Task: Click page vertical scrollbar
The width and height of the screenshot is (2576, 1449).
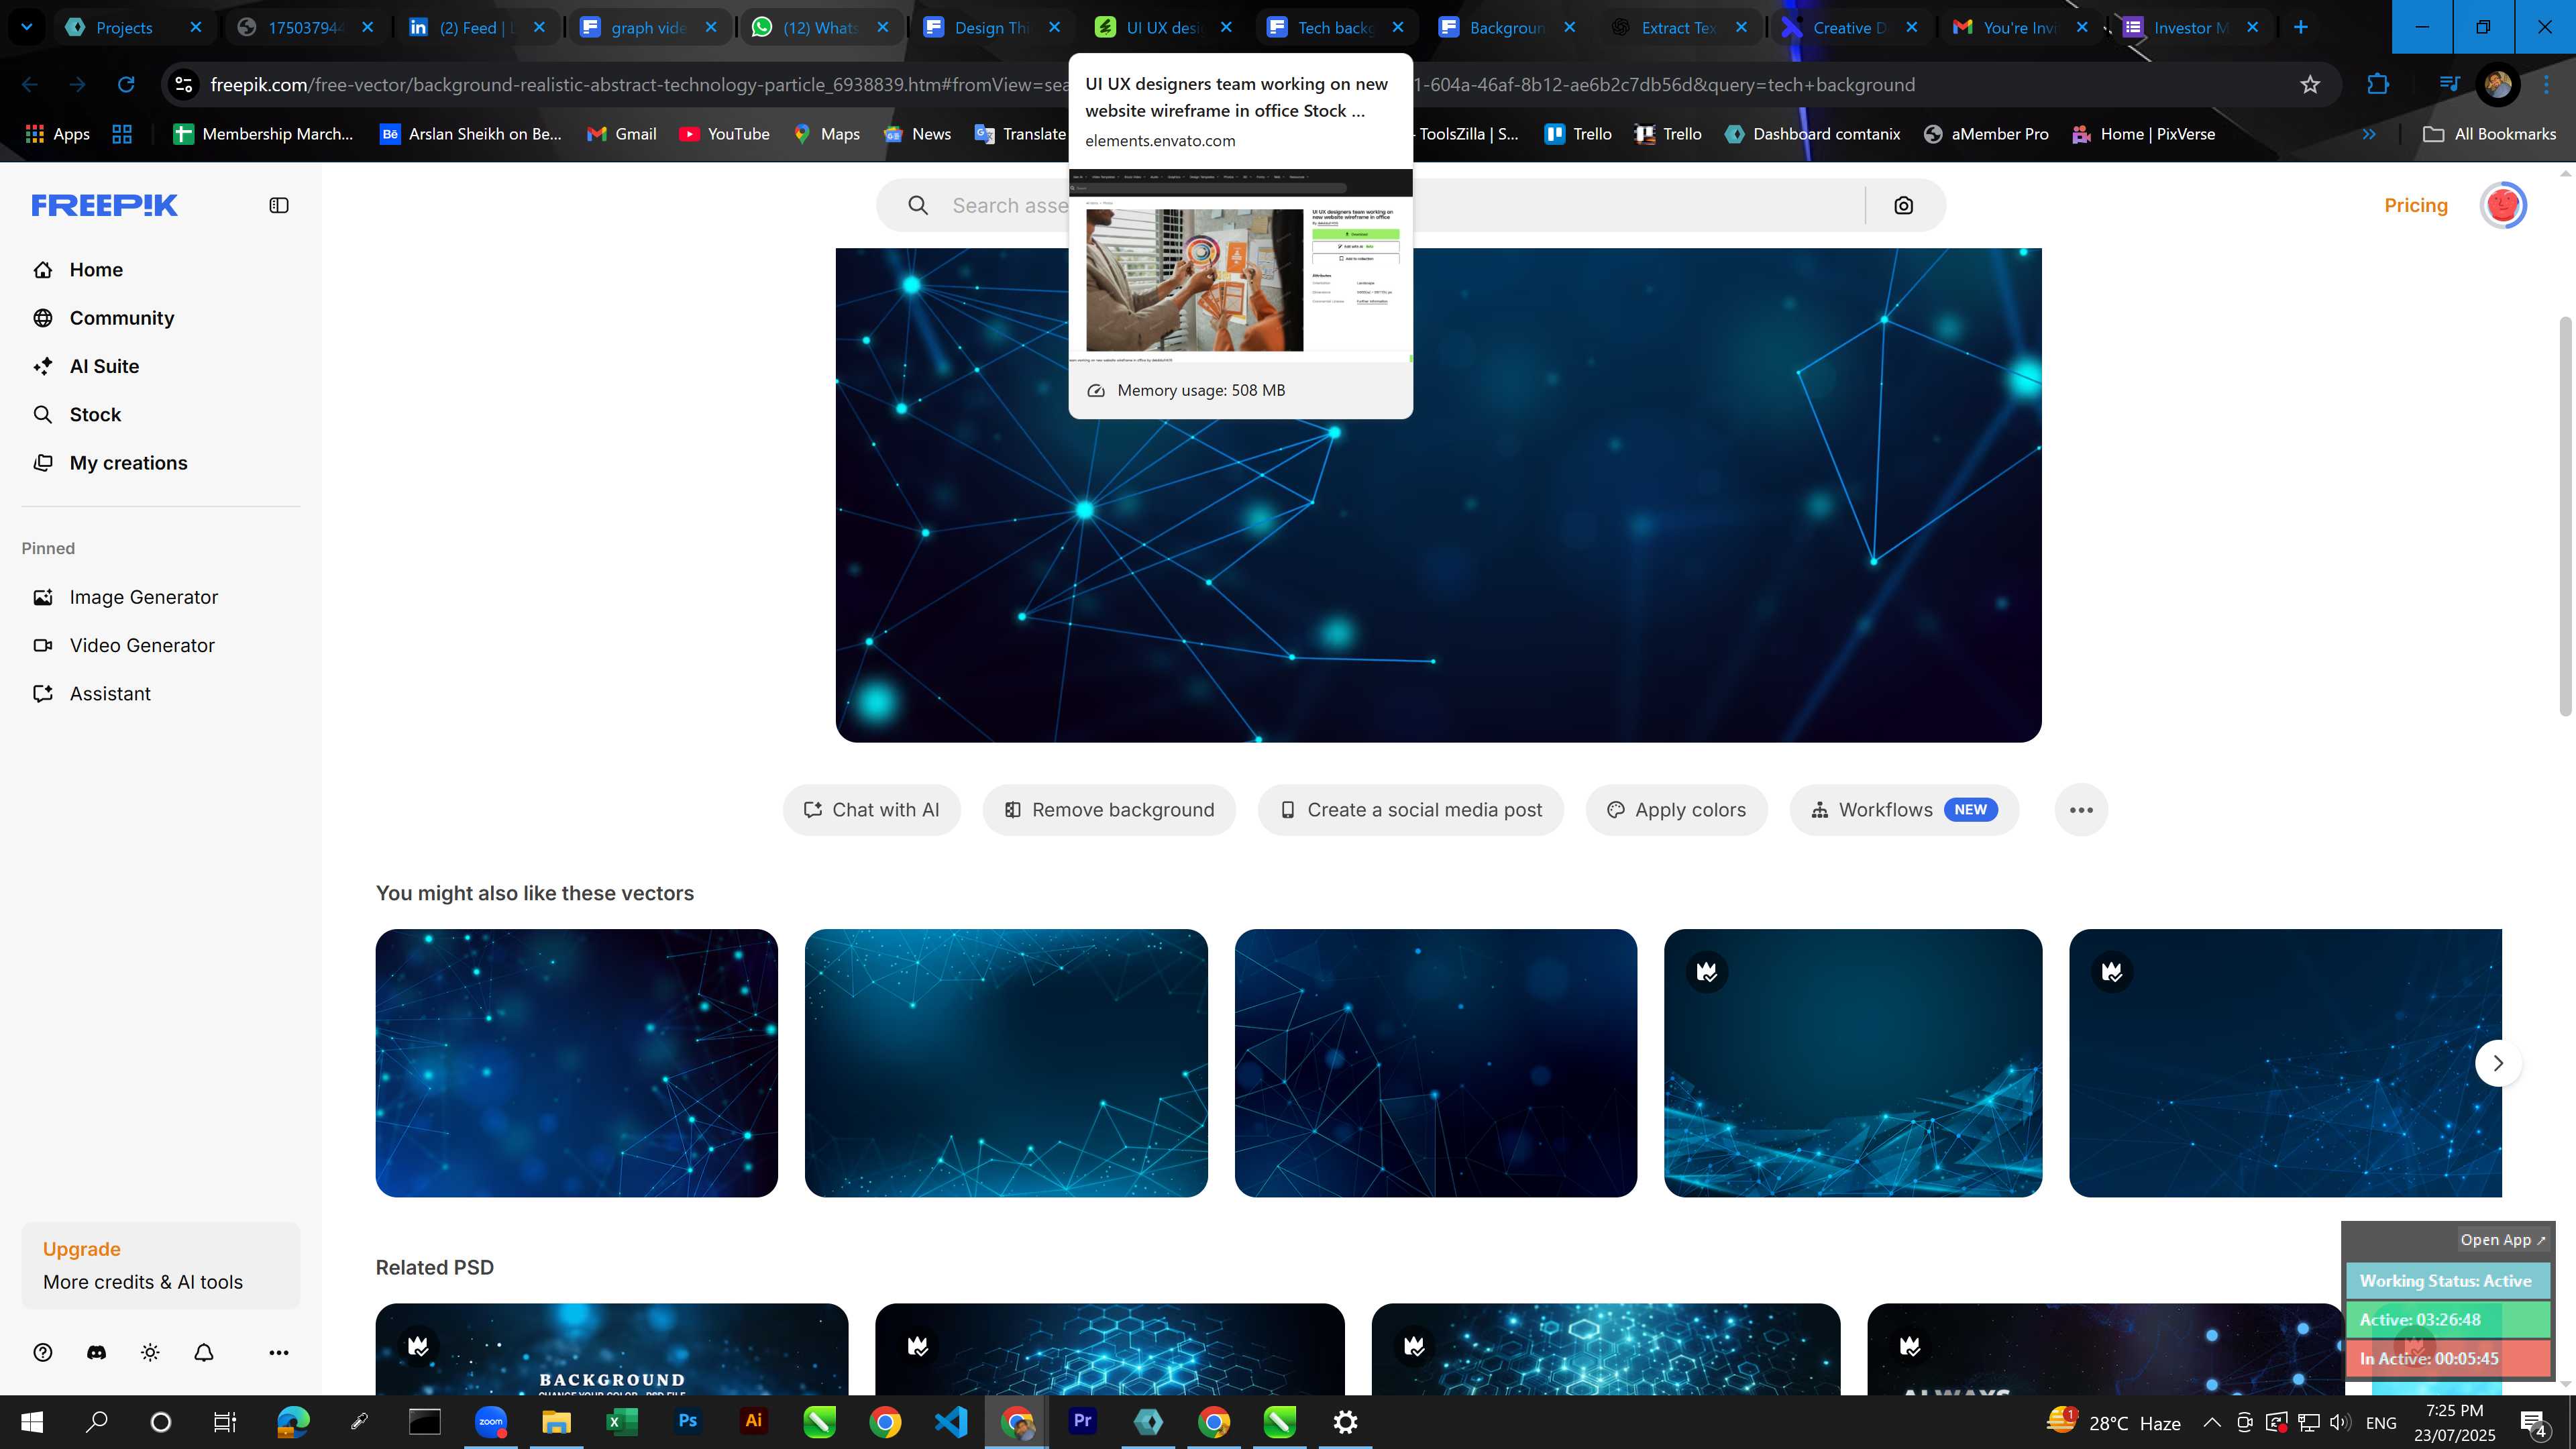Action: tap(2565, 515)
